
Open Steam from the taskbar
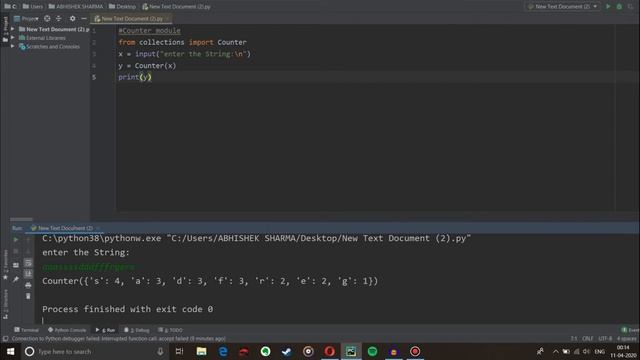point(287,351)
